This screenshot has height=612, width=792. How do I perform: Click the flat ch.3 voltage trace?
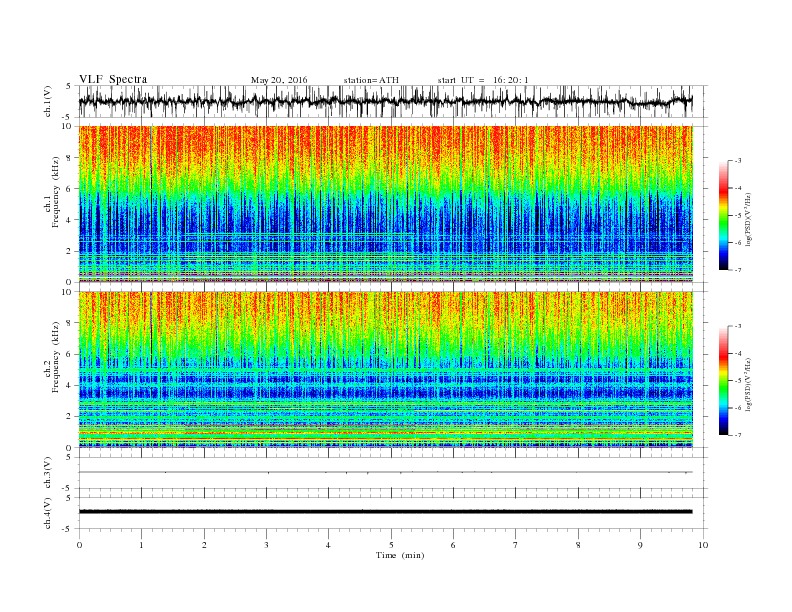385,472
